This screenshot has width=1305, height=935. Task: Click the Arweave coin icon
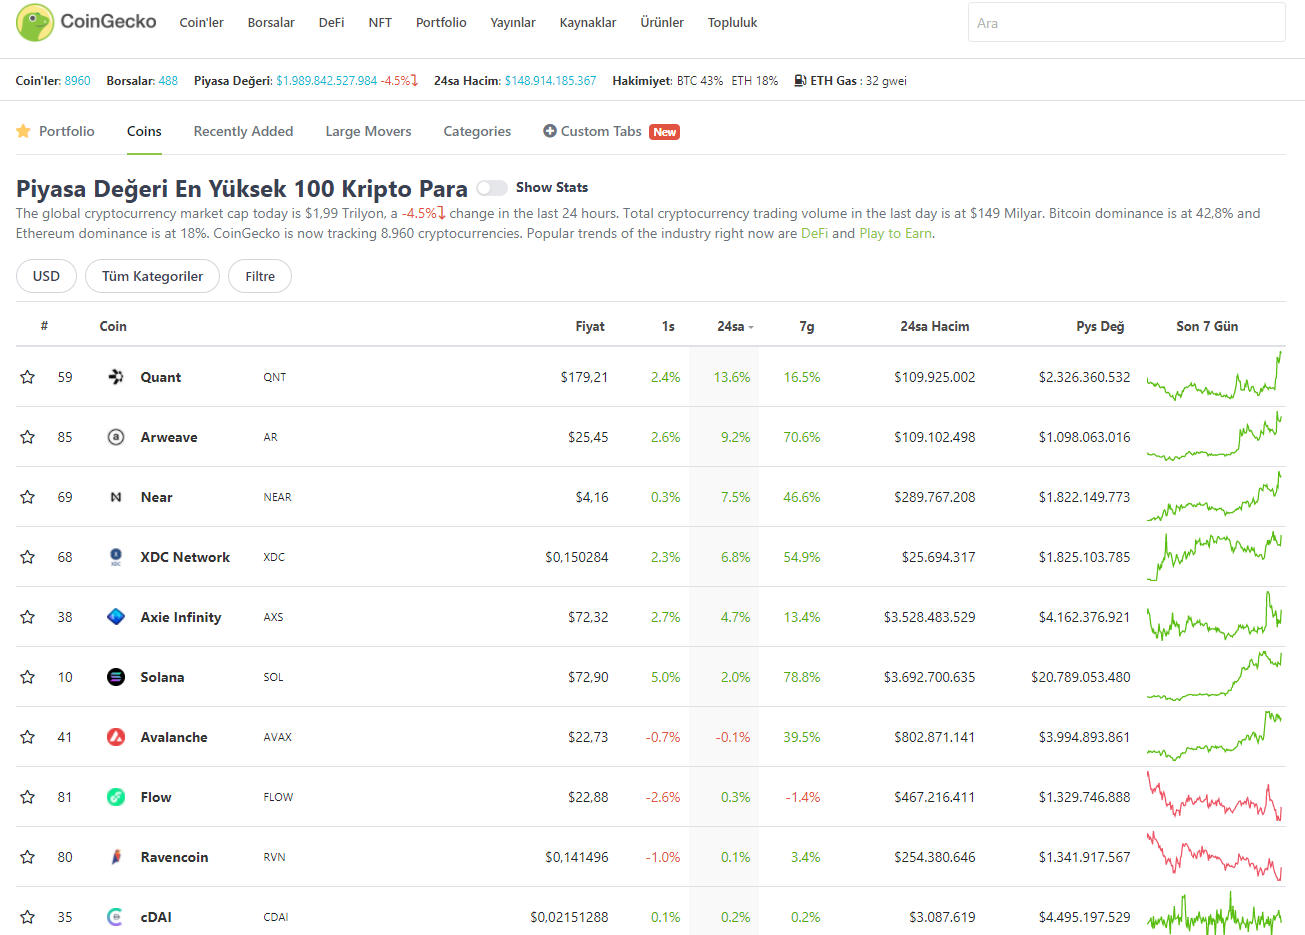tap(116, 437)
